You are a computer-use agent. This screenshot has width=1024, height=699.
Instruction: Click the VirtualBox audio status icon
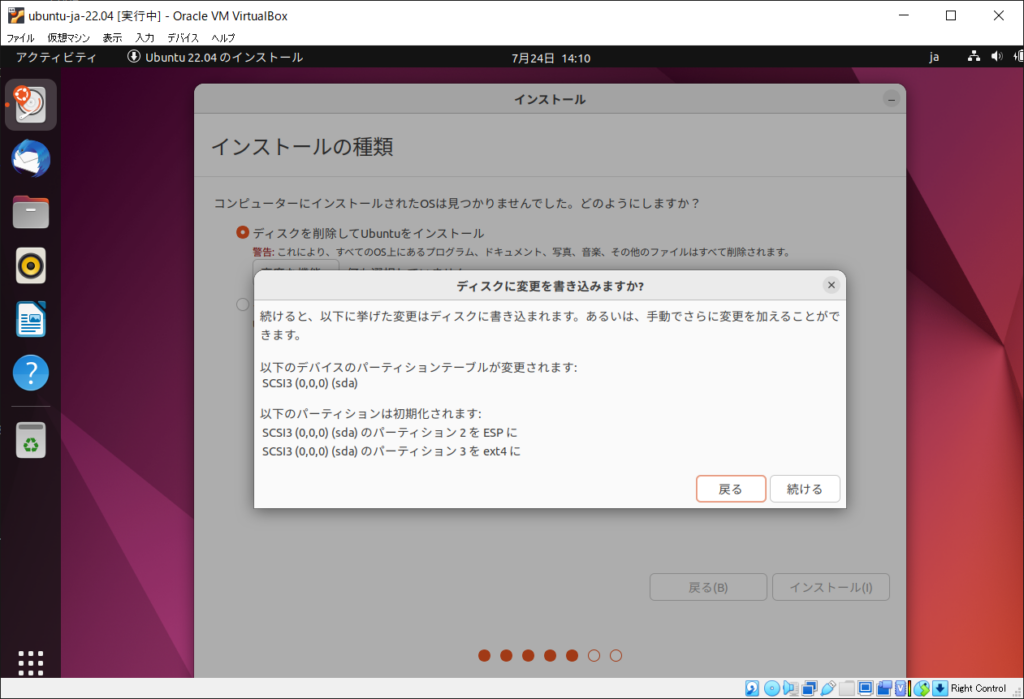click(790, 688)
